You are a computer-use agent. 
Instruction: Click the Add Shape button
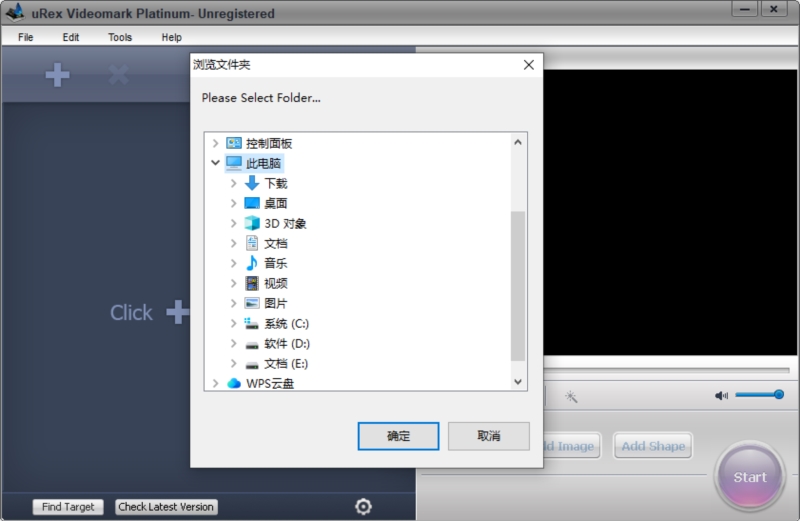click(653, 446)
